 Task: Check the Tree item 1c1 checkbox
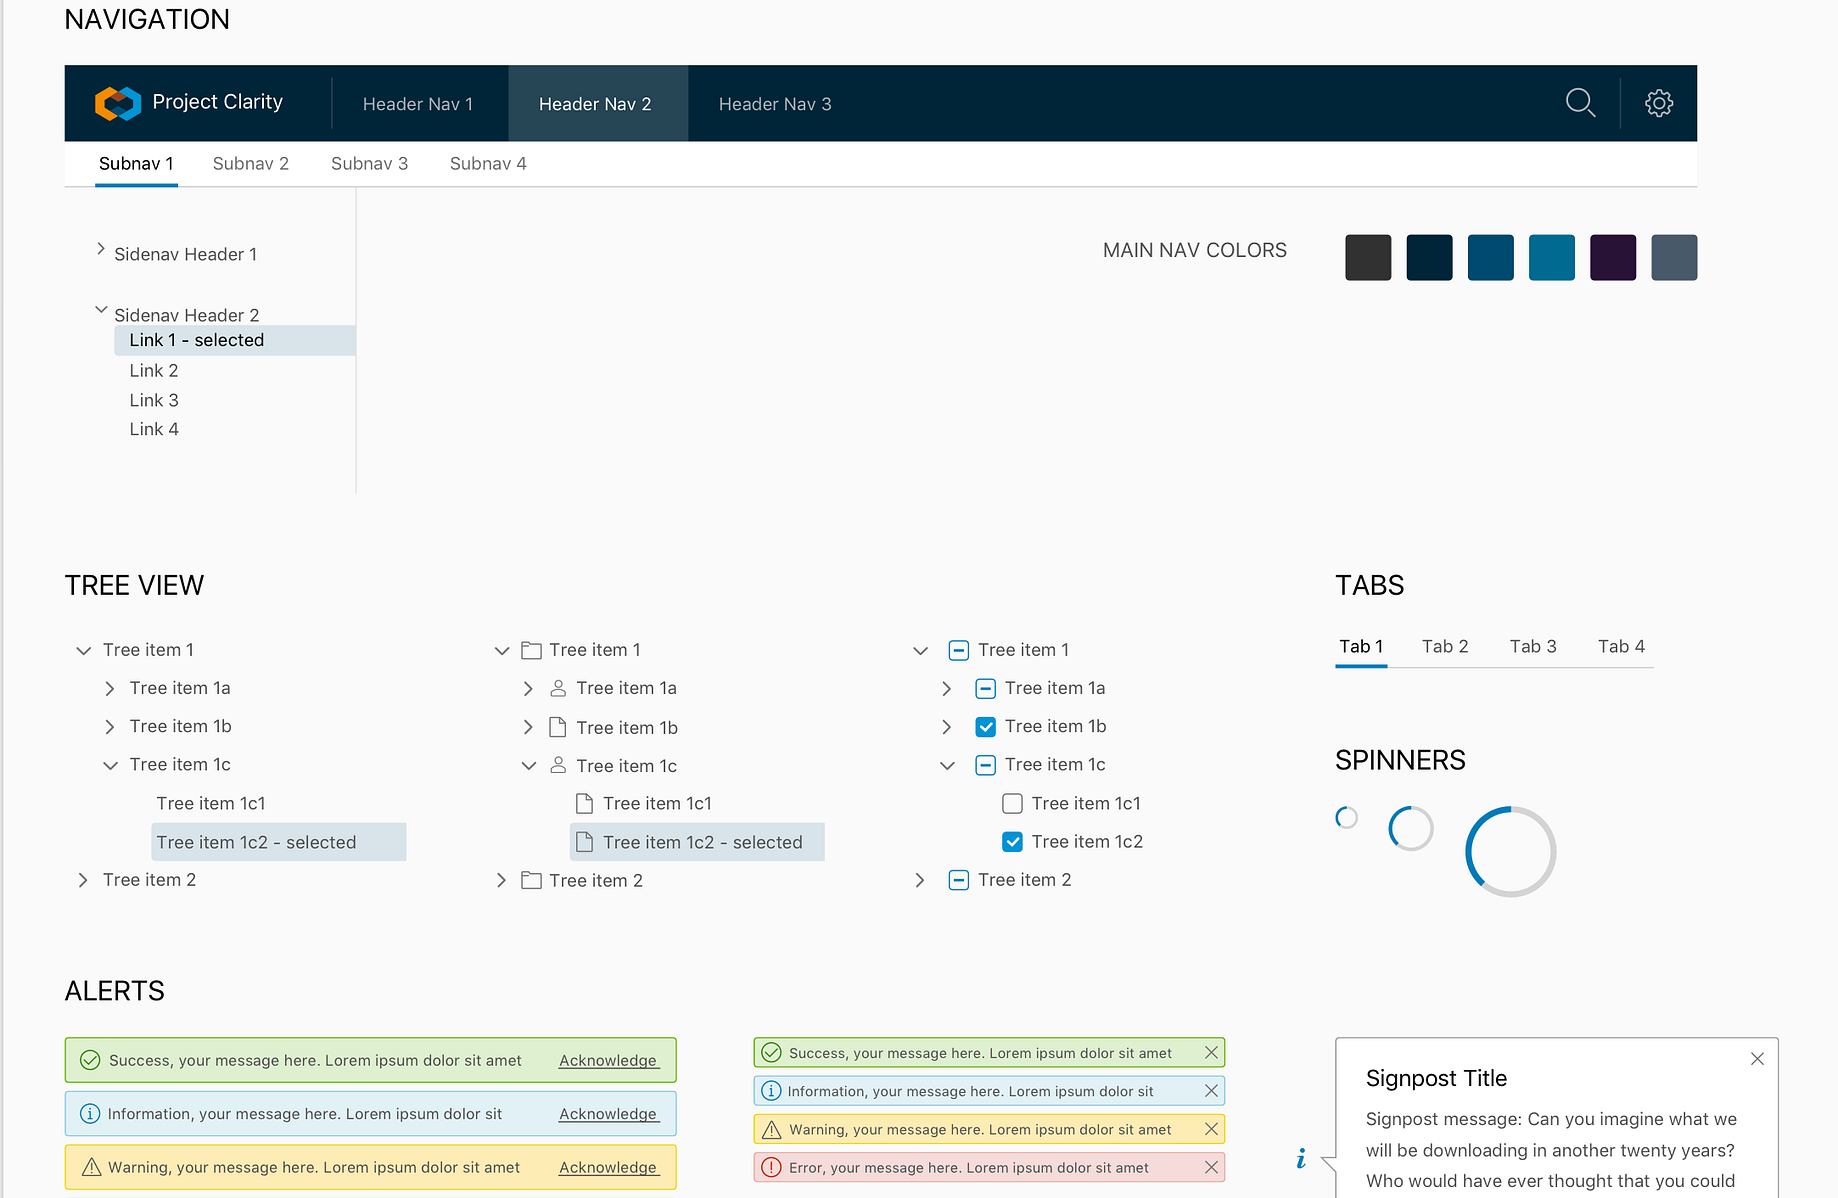[1012, 803]
